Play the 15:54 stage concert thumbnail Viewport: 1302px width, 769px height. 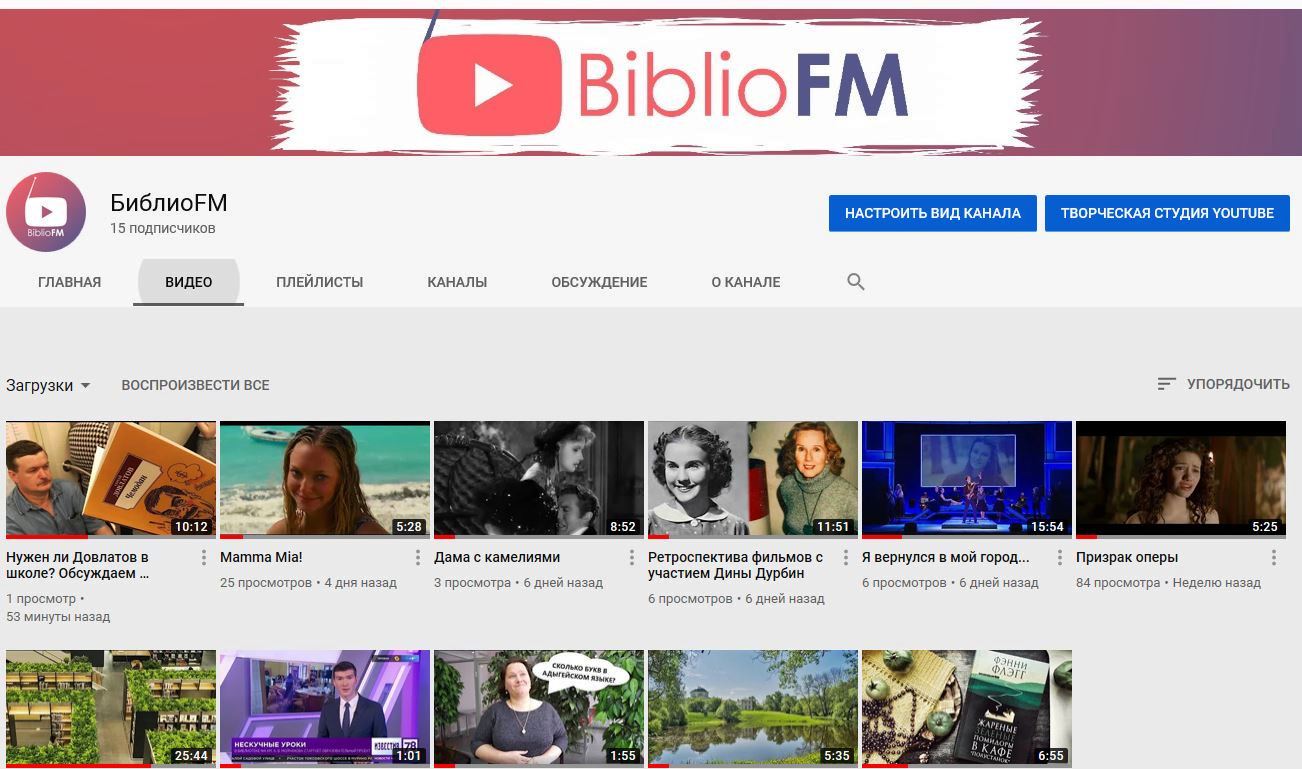pos(967,480)
